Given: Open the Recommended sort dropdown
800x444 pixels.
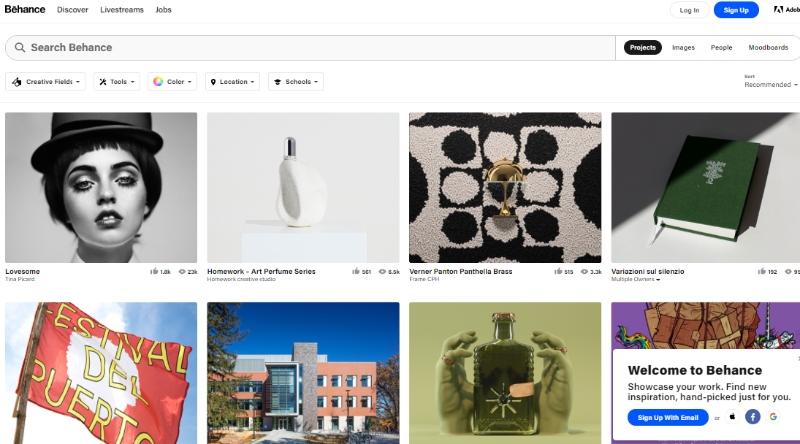Looking at the screenshot, I should coord(770,85).
